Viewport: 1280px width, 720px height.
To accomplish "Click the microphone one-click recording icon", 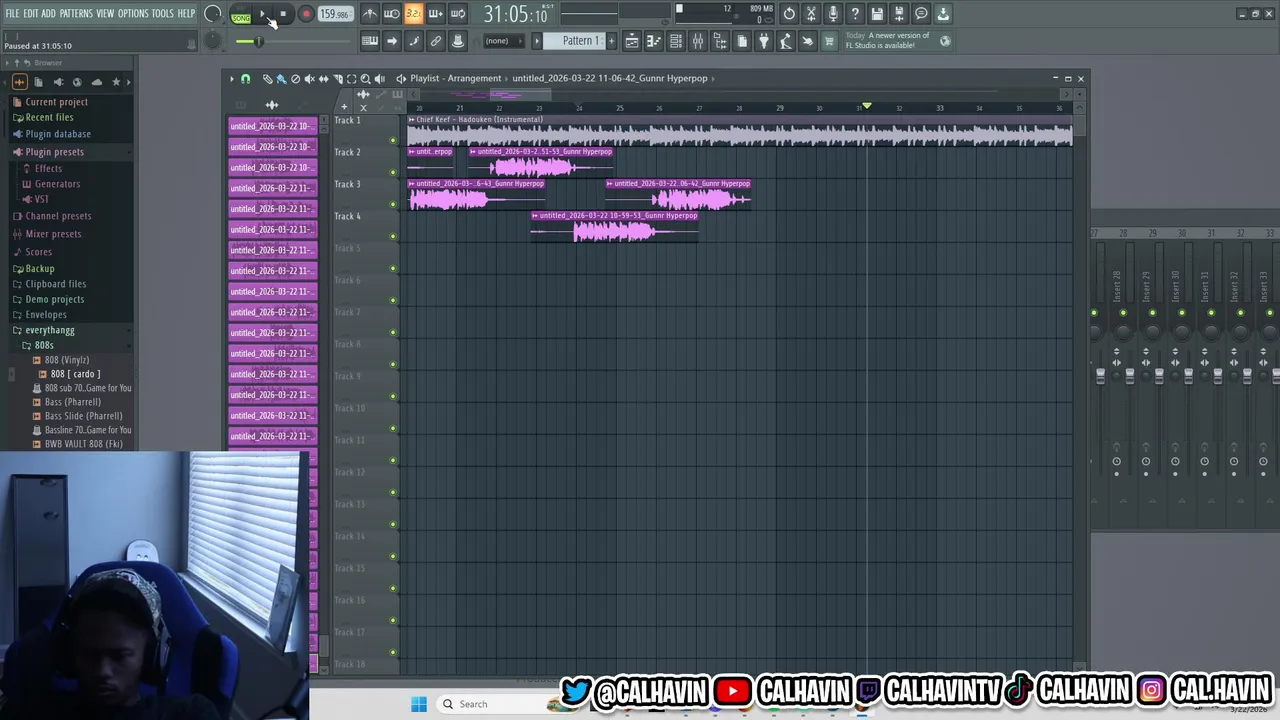I will coord(833,14).
